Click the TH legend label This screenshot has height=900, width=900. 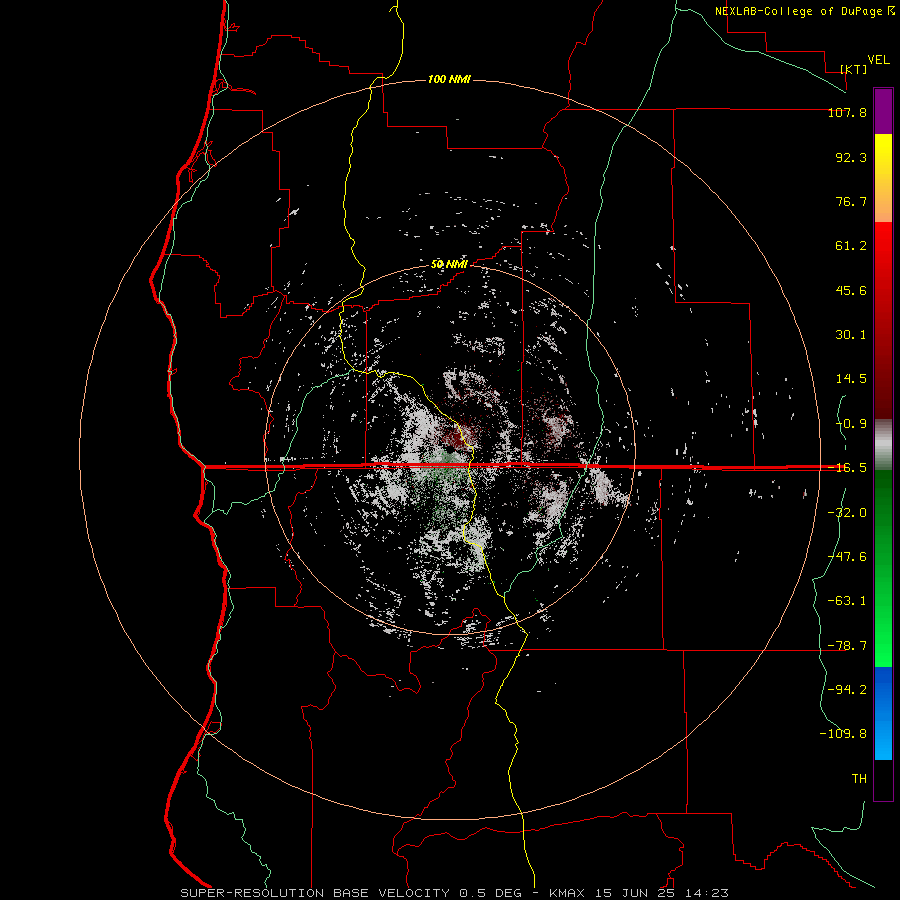click(x=859, y=778)
